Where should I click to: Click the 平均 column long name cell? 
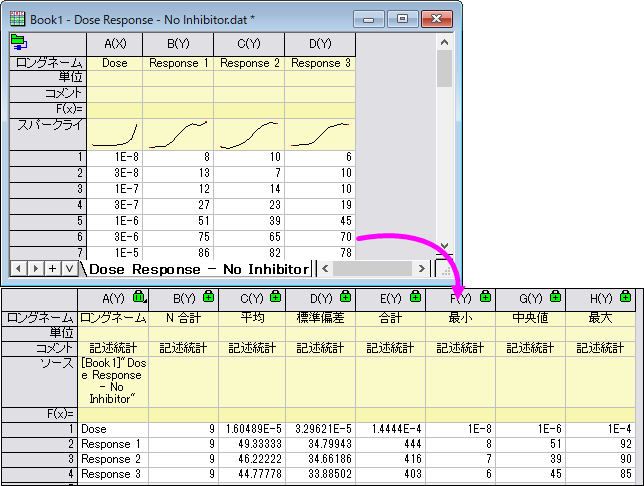[x=252, y=318]
